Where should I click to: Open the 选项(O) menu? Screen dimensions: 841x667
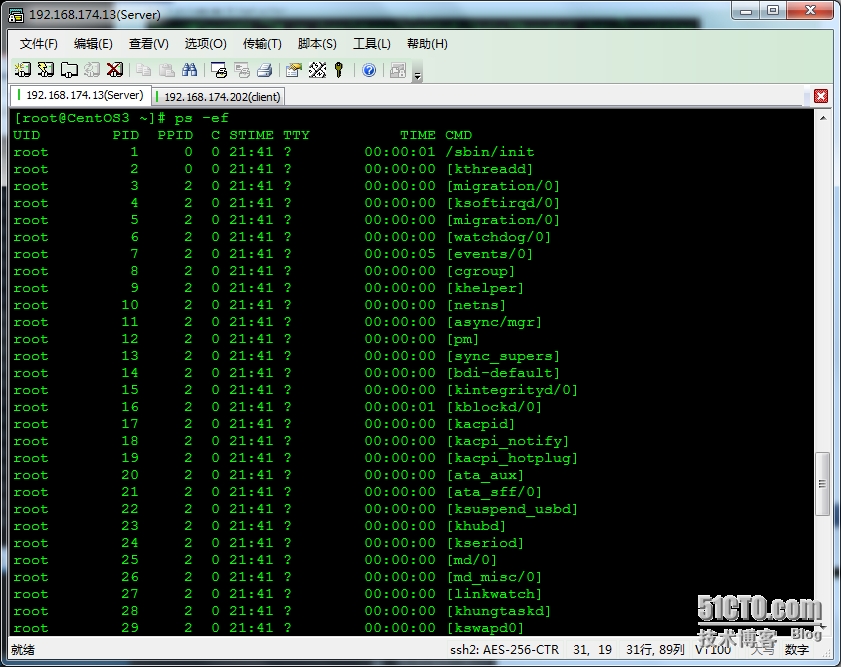click(205, 44)
